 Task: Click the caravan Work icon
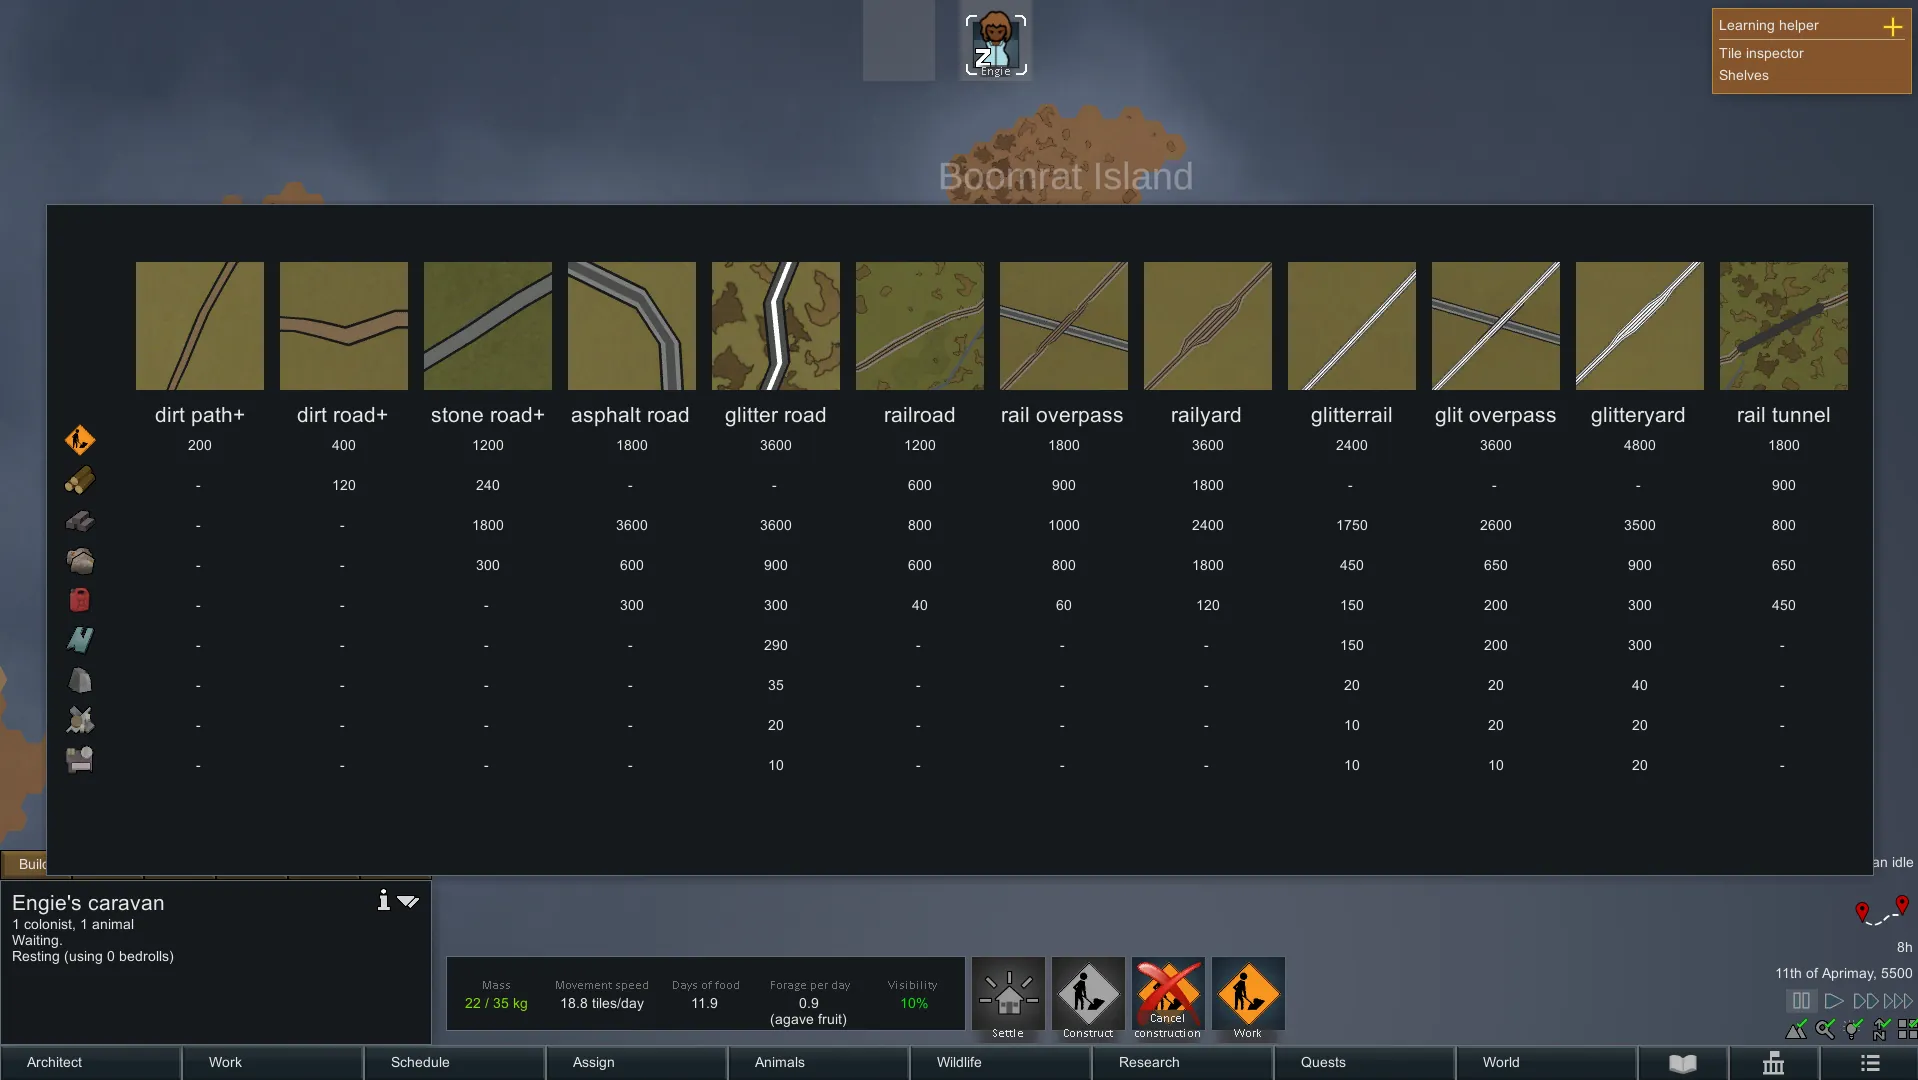[x=1247, y=995]
